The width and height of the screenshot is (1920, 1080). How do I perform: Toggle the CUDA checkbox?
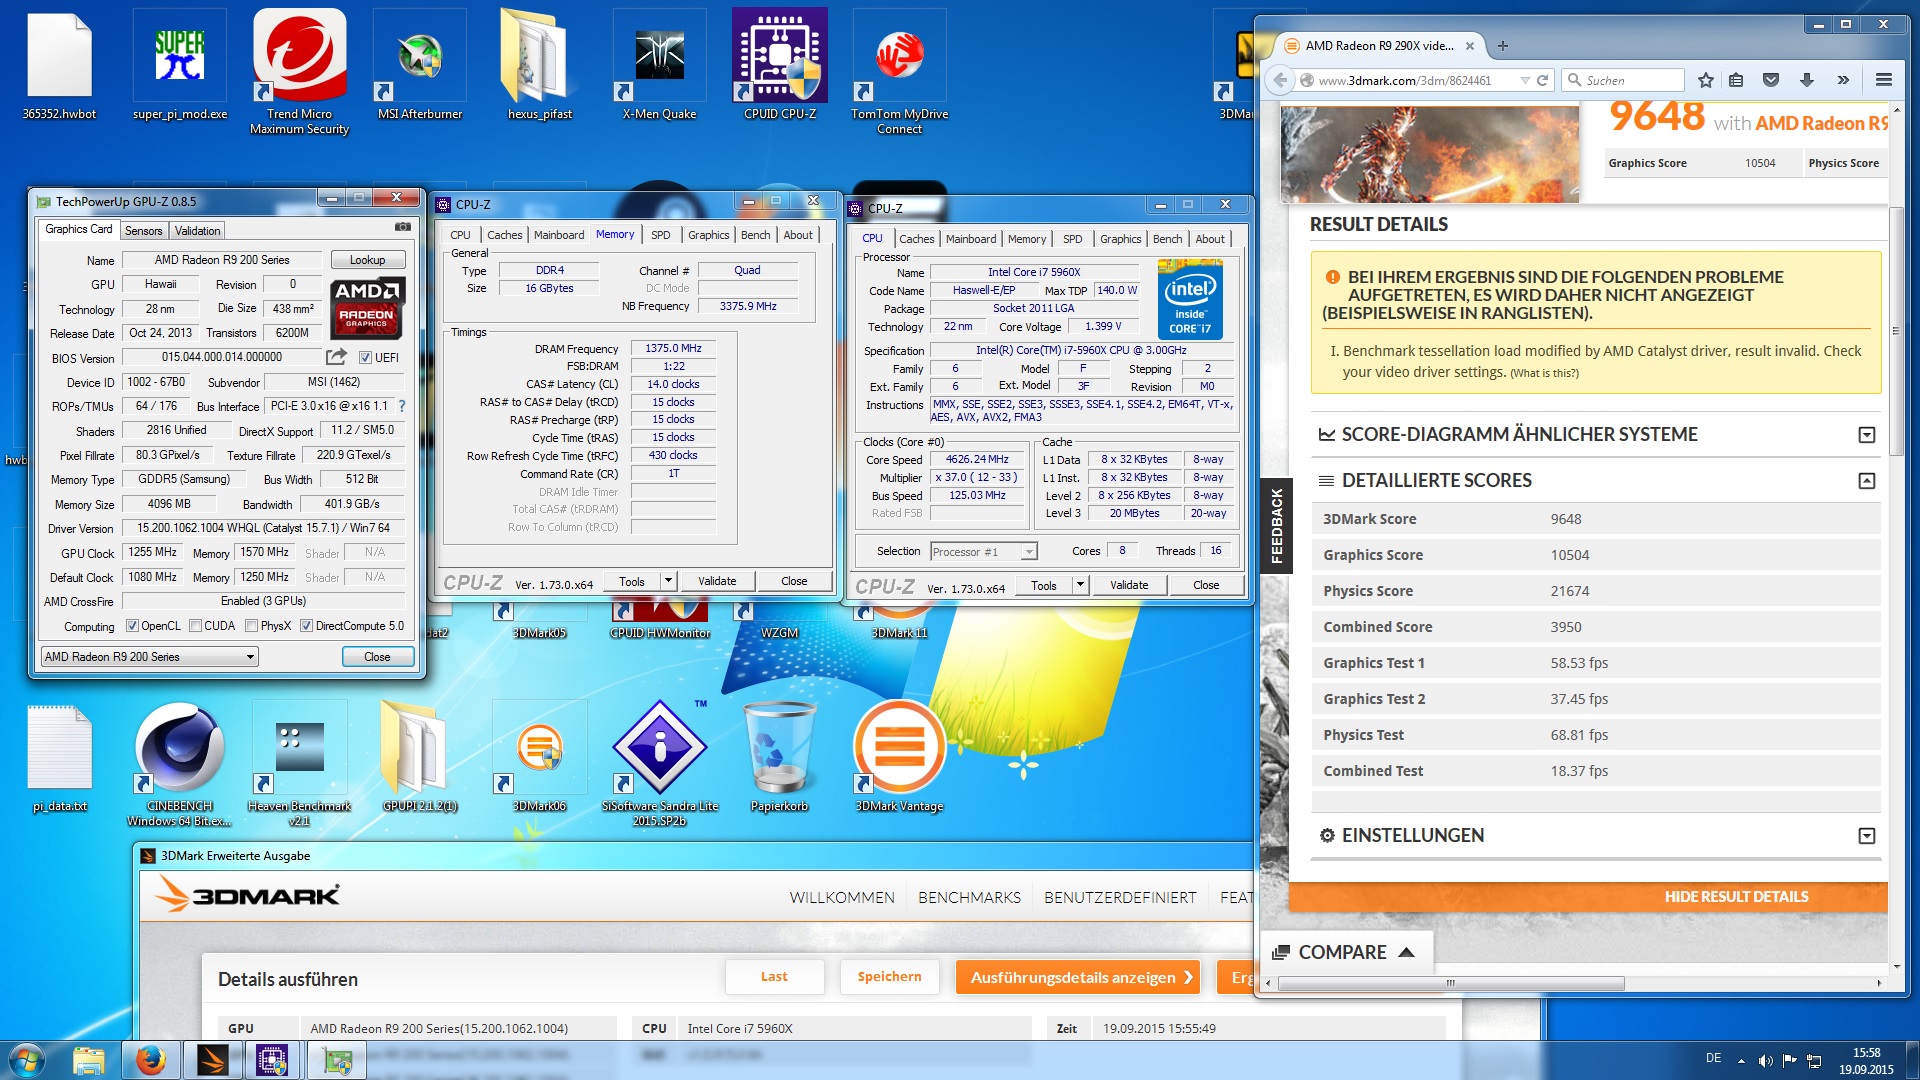[x=195, y=626]
